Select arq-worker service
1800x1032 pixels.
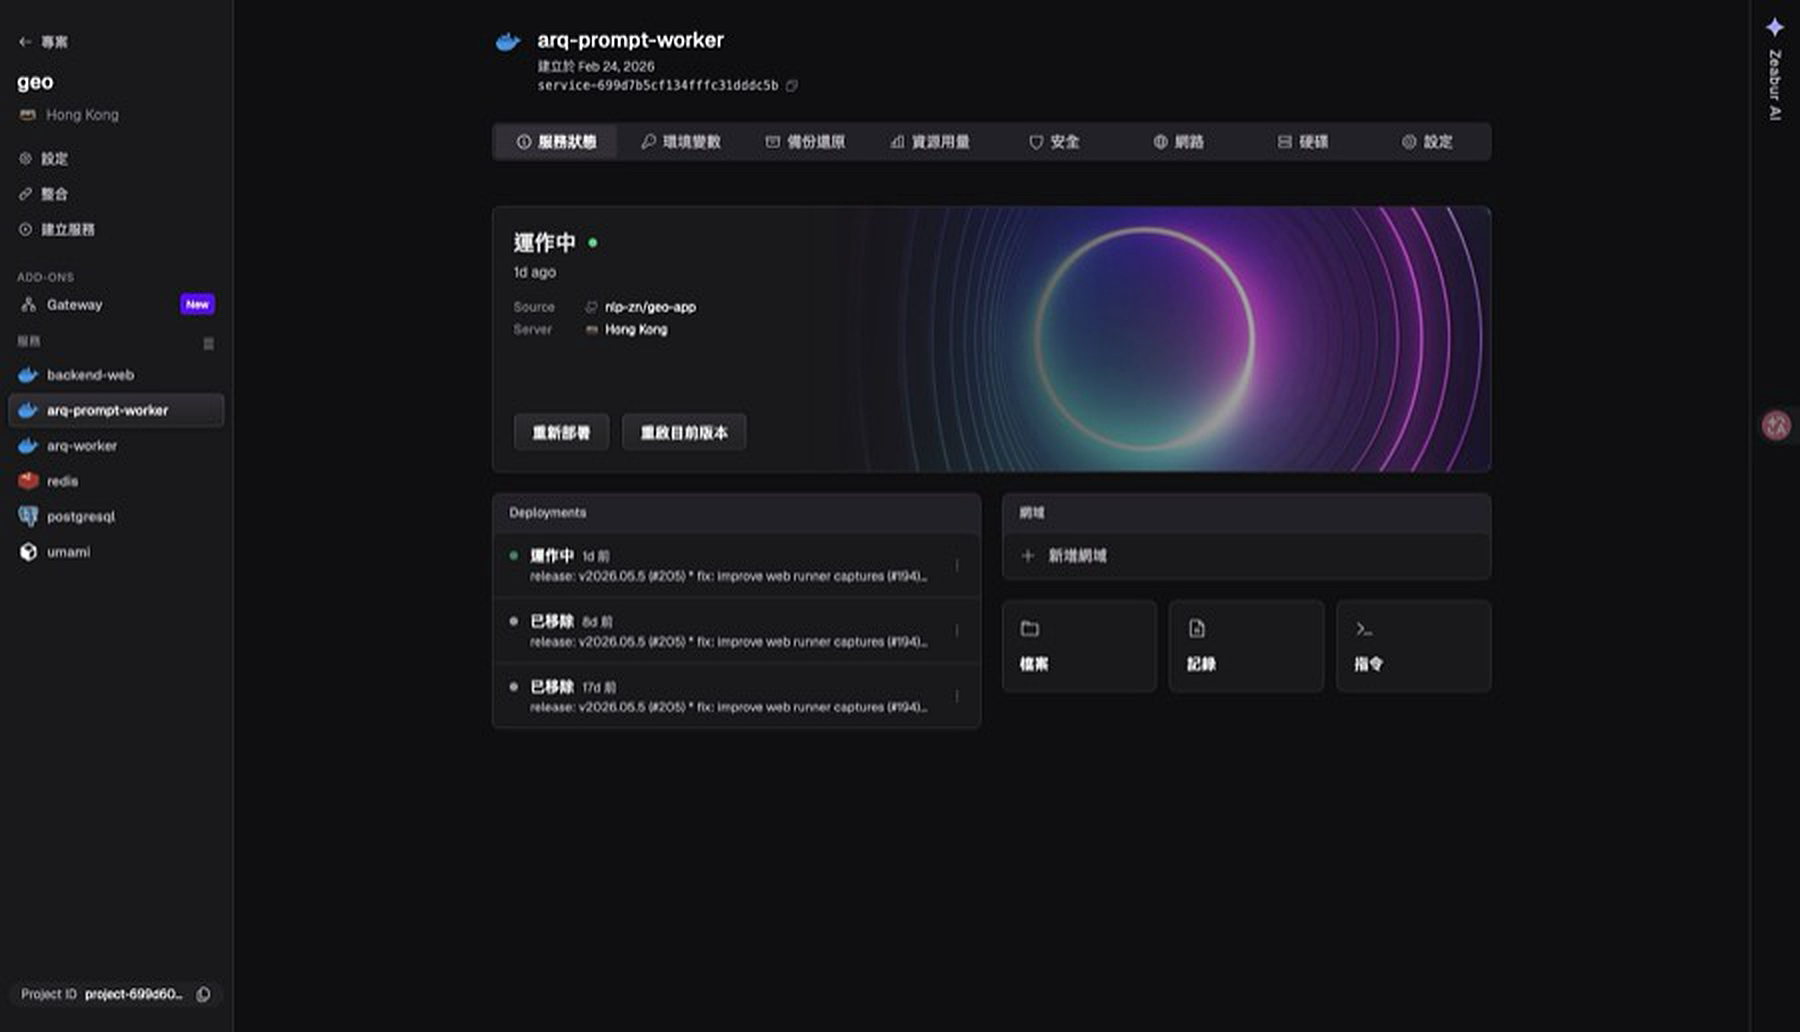[x=116, y=446]
